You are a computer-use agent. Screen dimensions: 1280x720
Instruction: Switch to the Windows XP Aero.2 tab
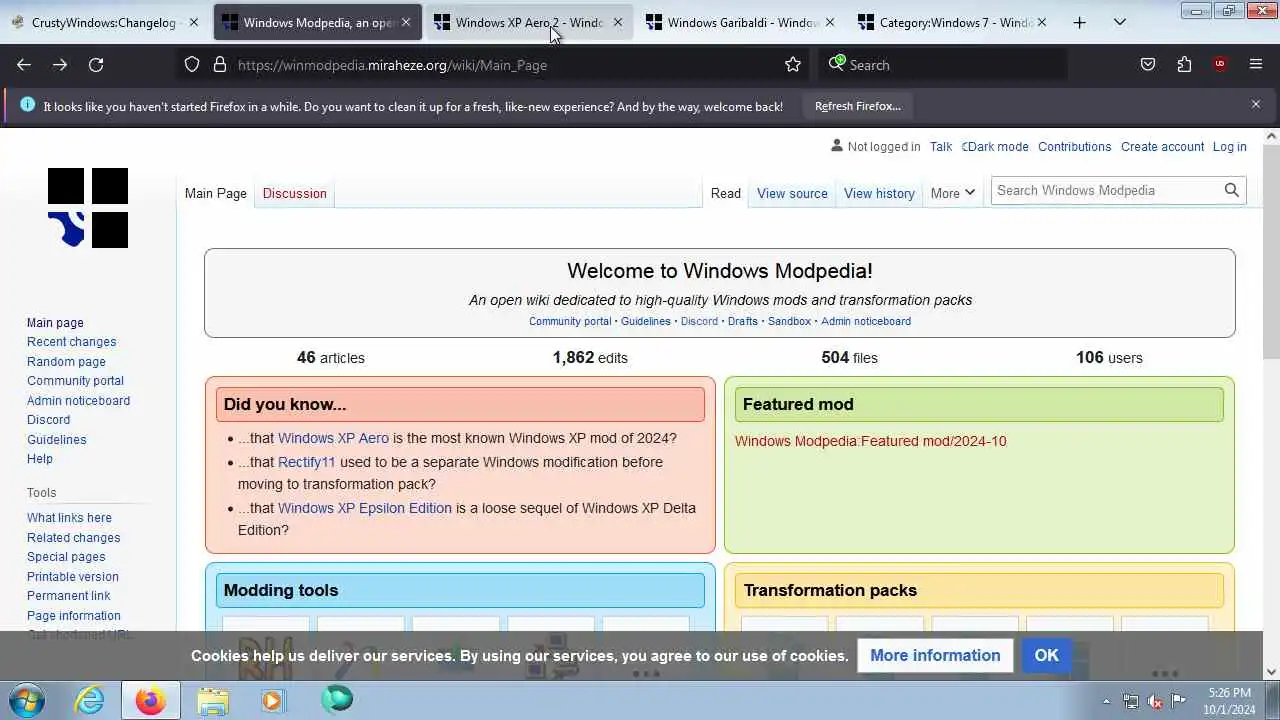tap(518, 22)
